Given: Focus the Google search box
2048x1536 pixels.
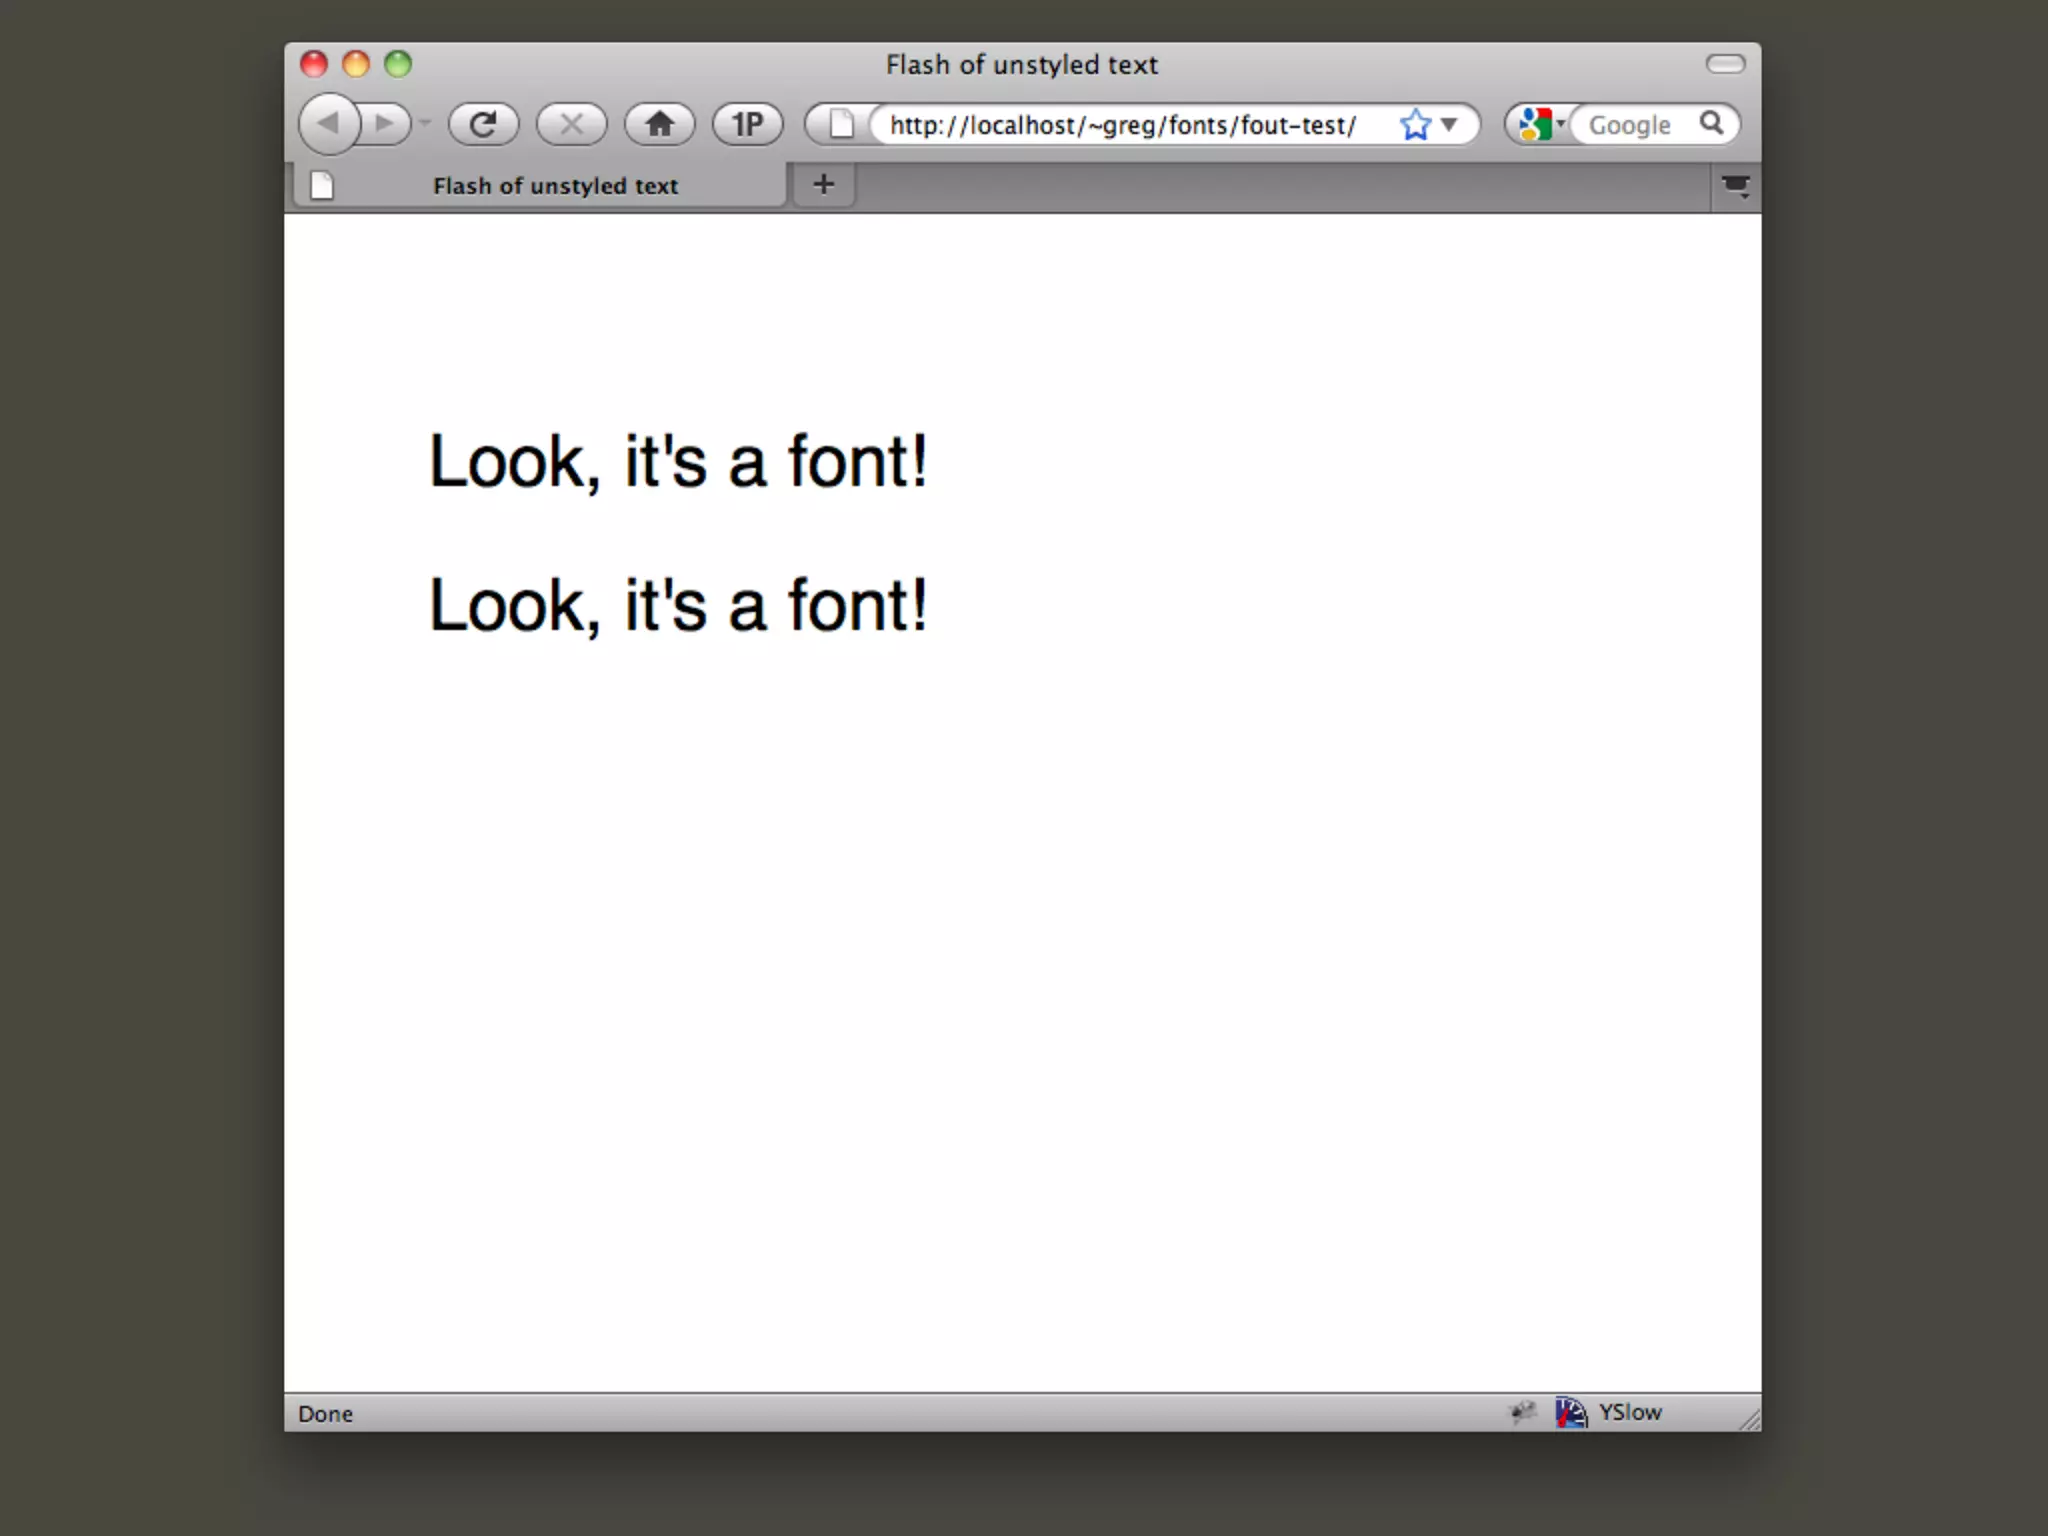Looking at the screenshot, I should click(x=1630, y=125).
